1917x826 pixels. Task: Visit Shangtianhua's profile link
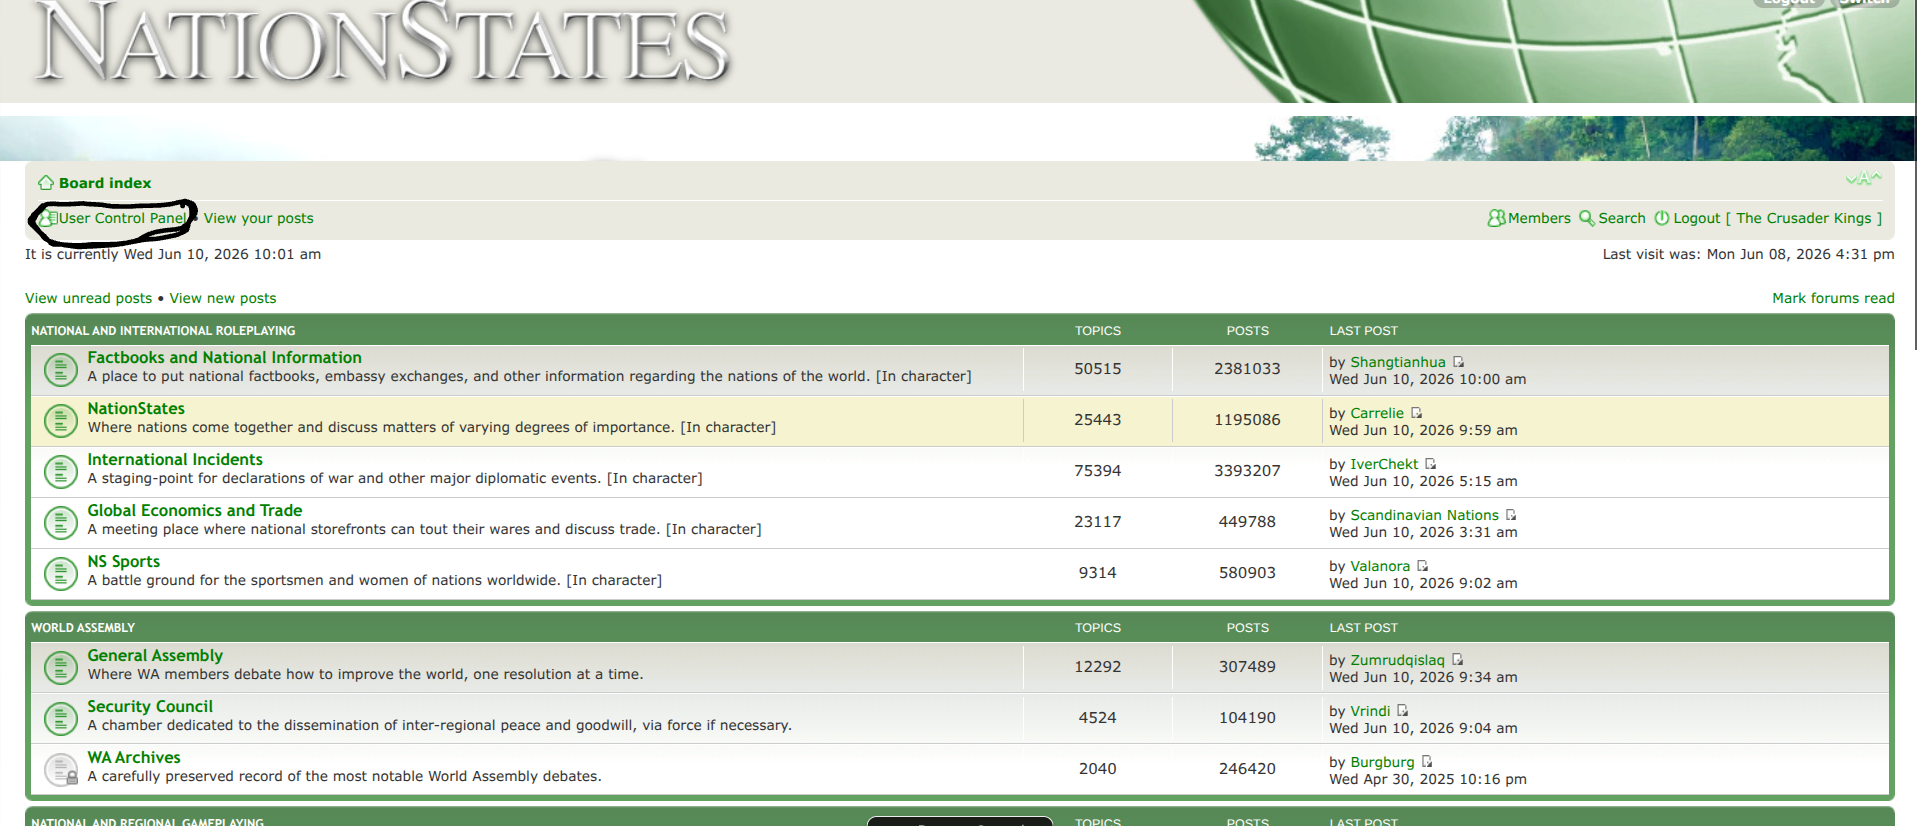pyautogui.click(x=1398, y=362)
